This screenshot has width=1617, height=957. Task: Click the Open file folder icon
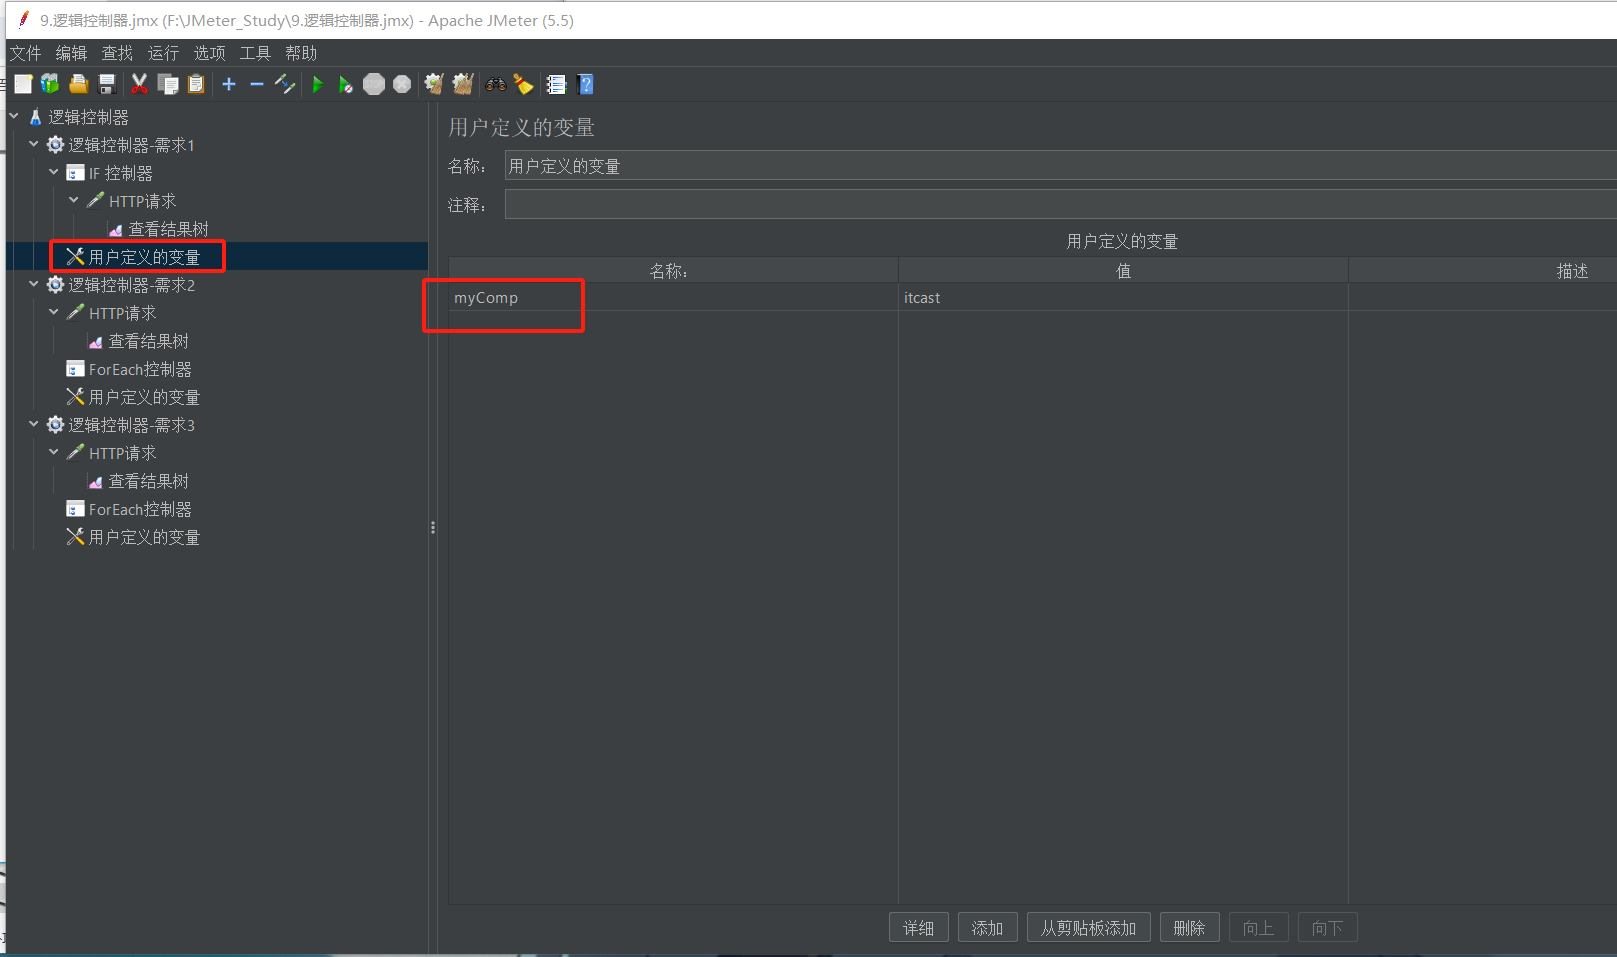(79, 84)
